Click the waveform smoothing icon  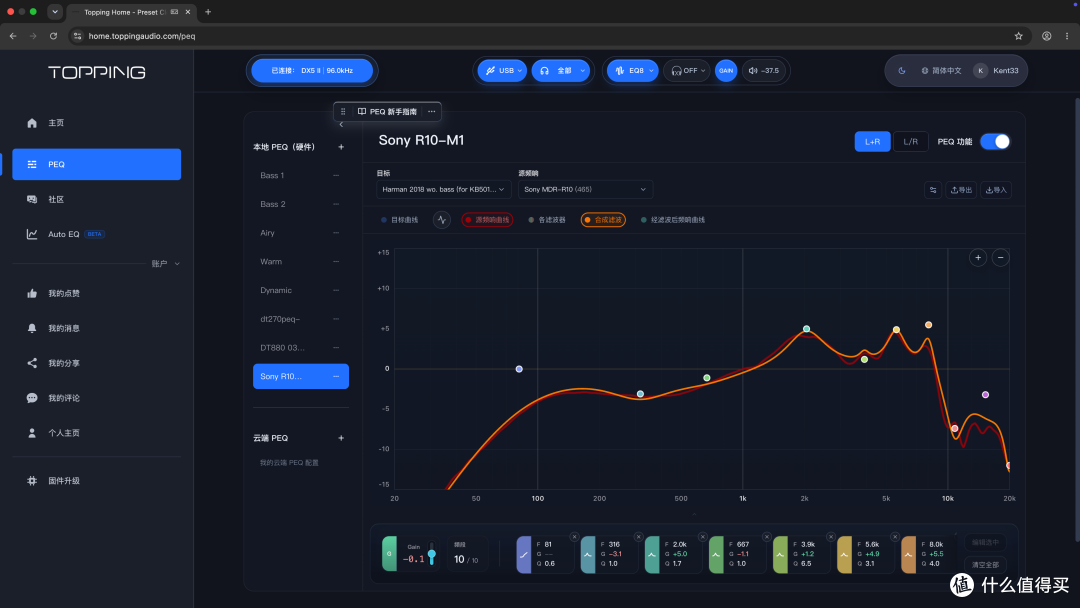(442, 220)
